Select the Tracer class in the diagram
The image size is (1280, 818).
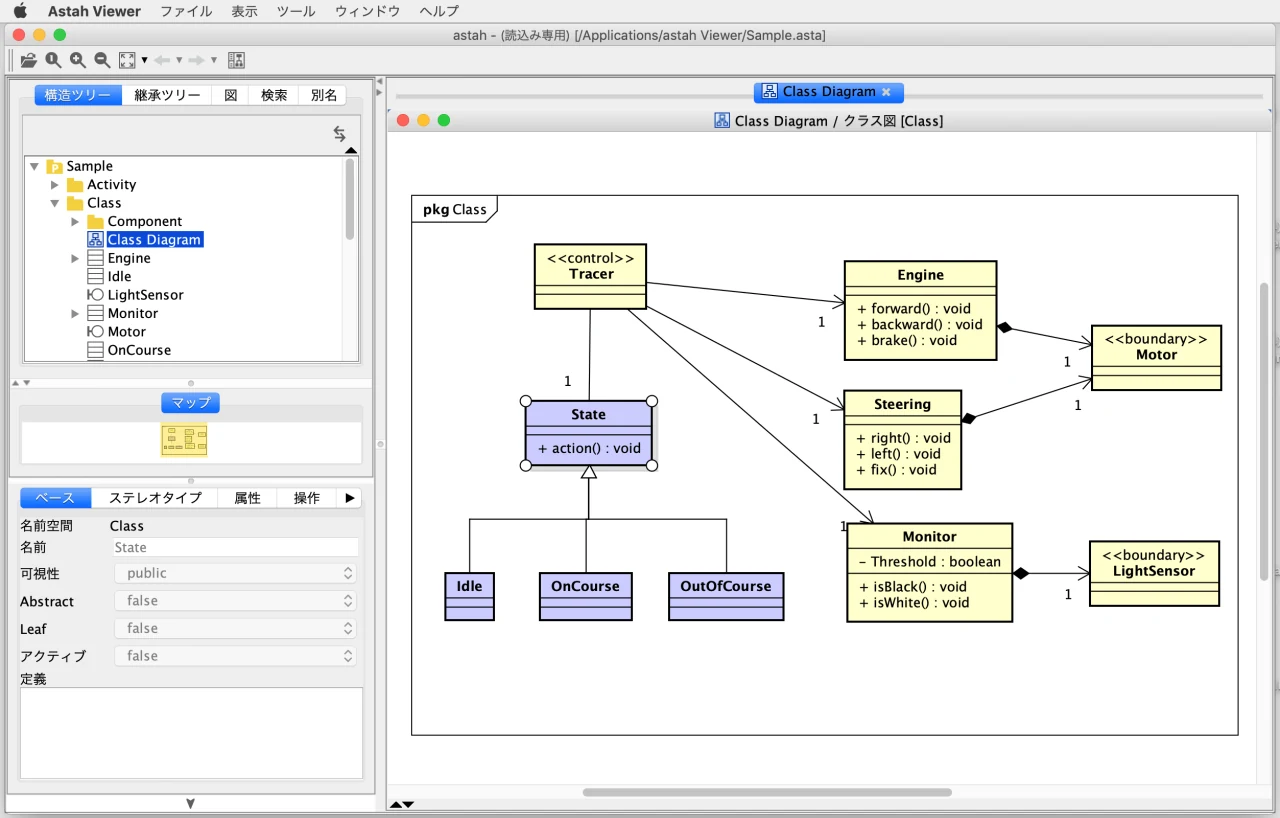(x=590, y=277)
